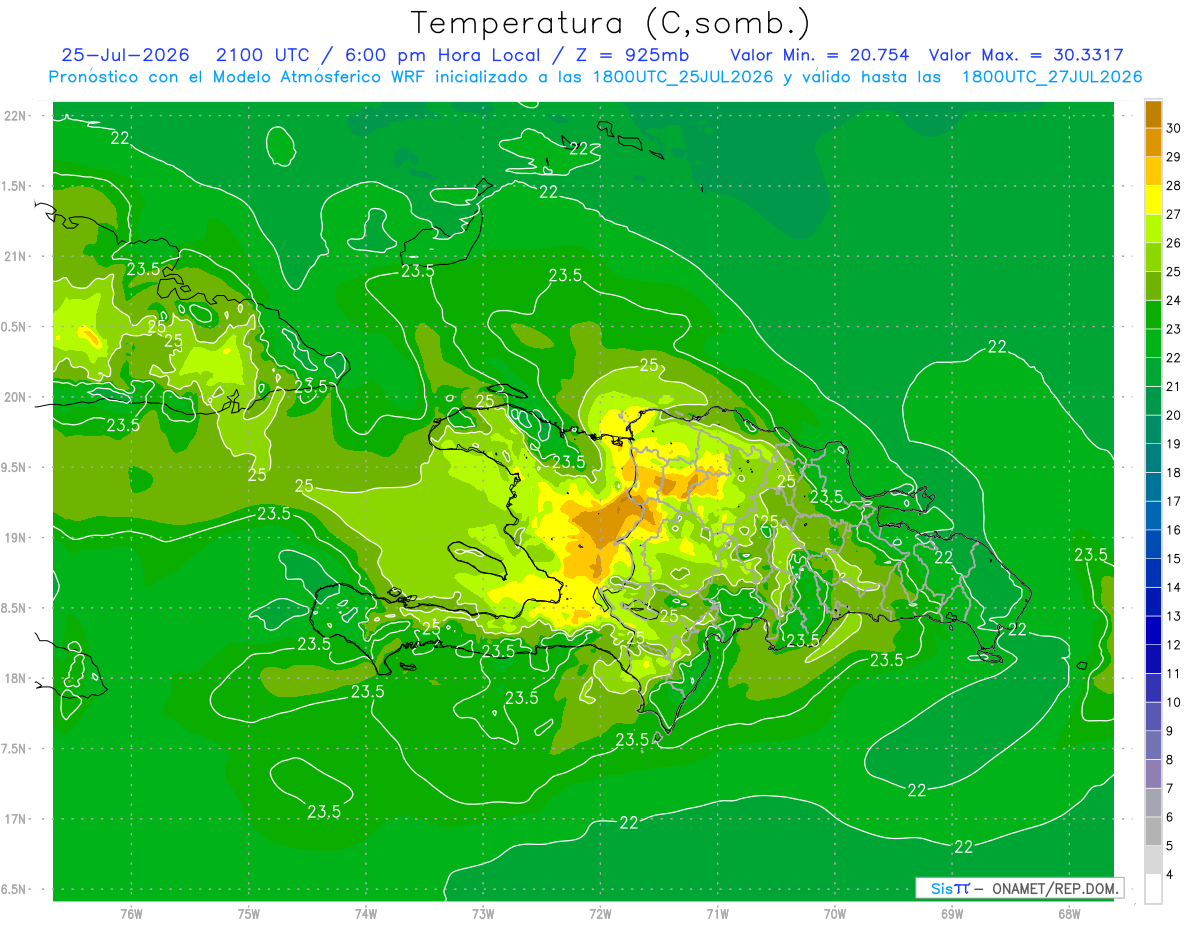
Task: Click the "73W" longitude axis label
Action: 483,913
